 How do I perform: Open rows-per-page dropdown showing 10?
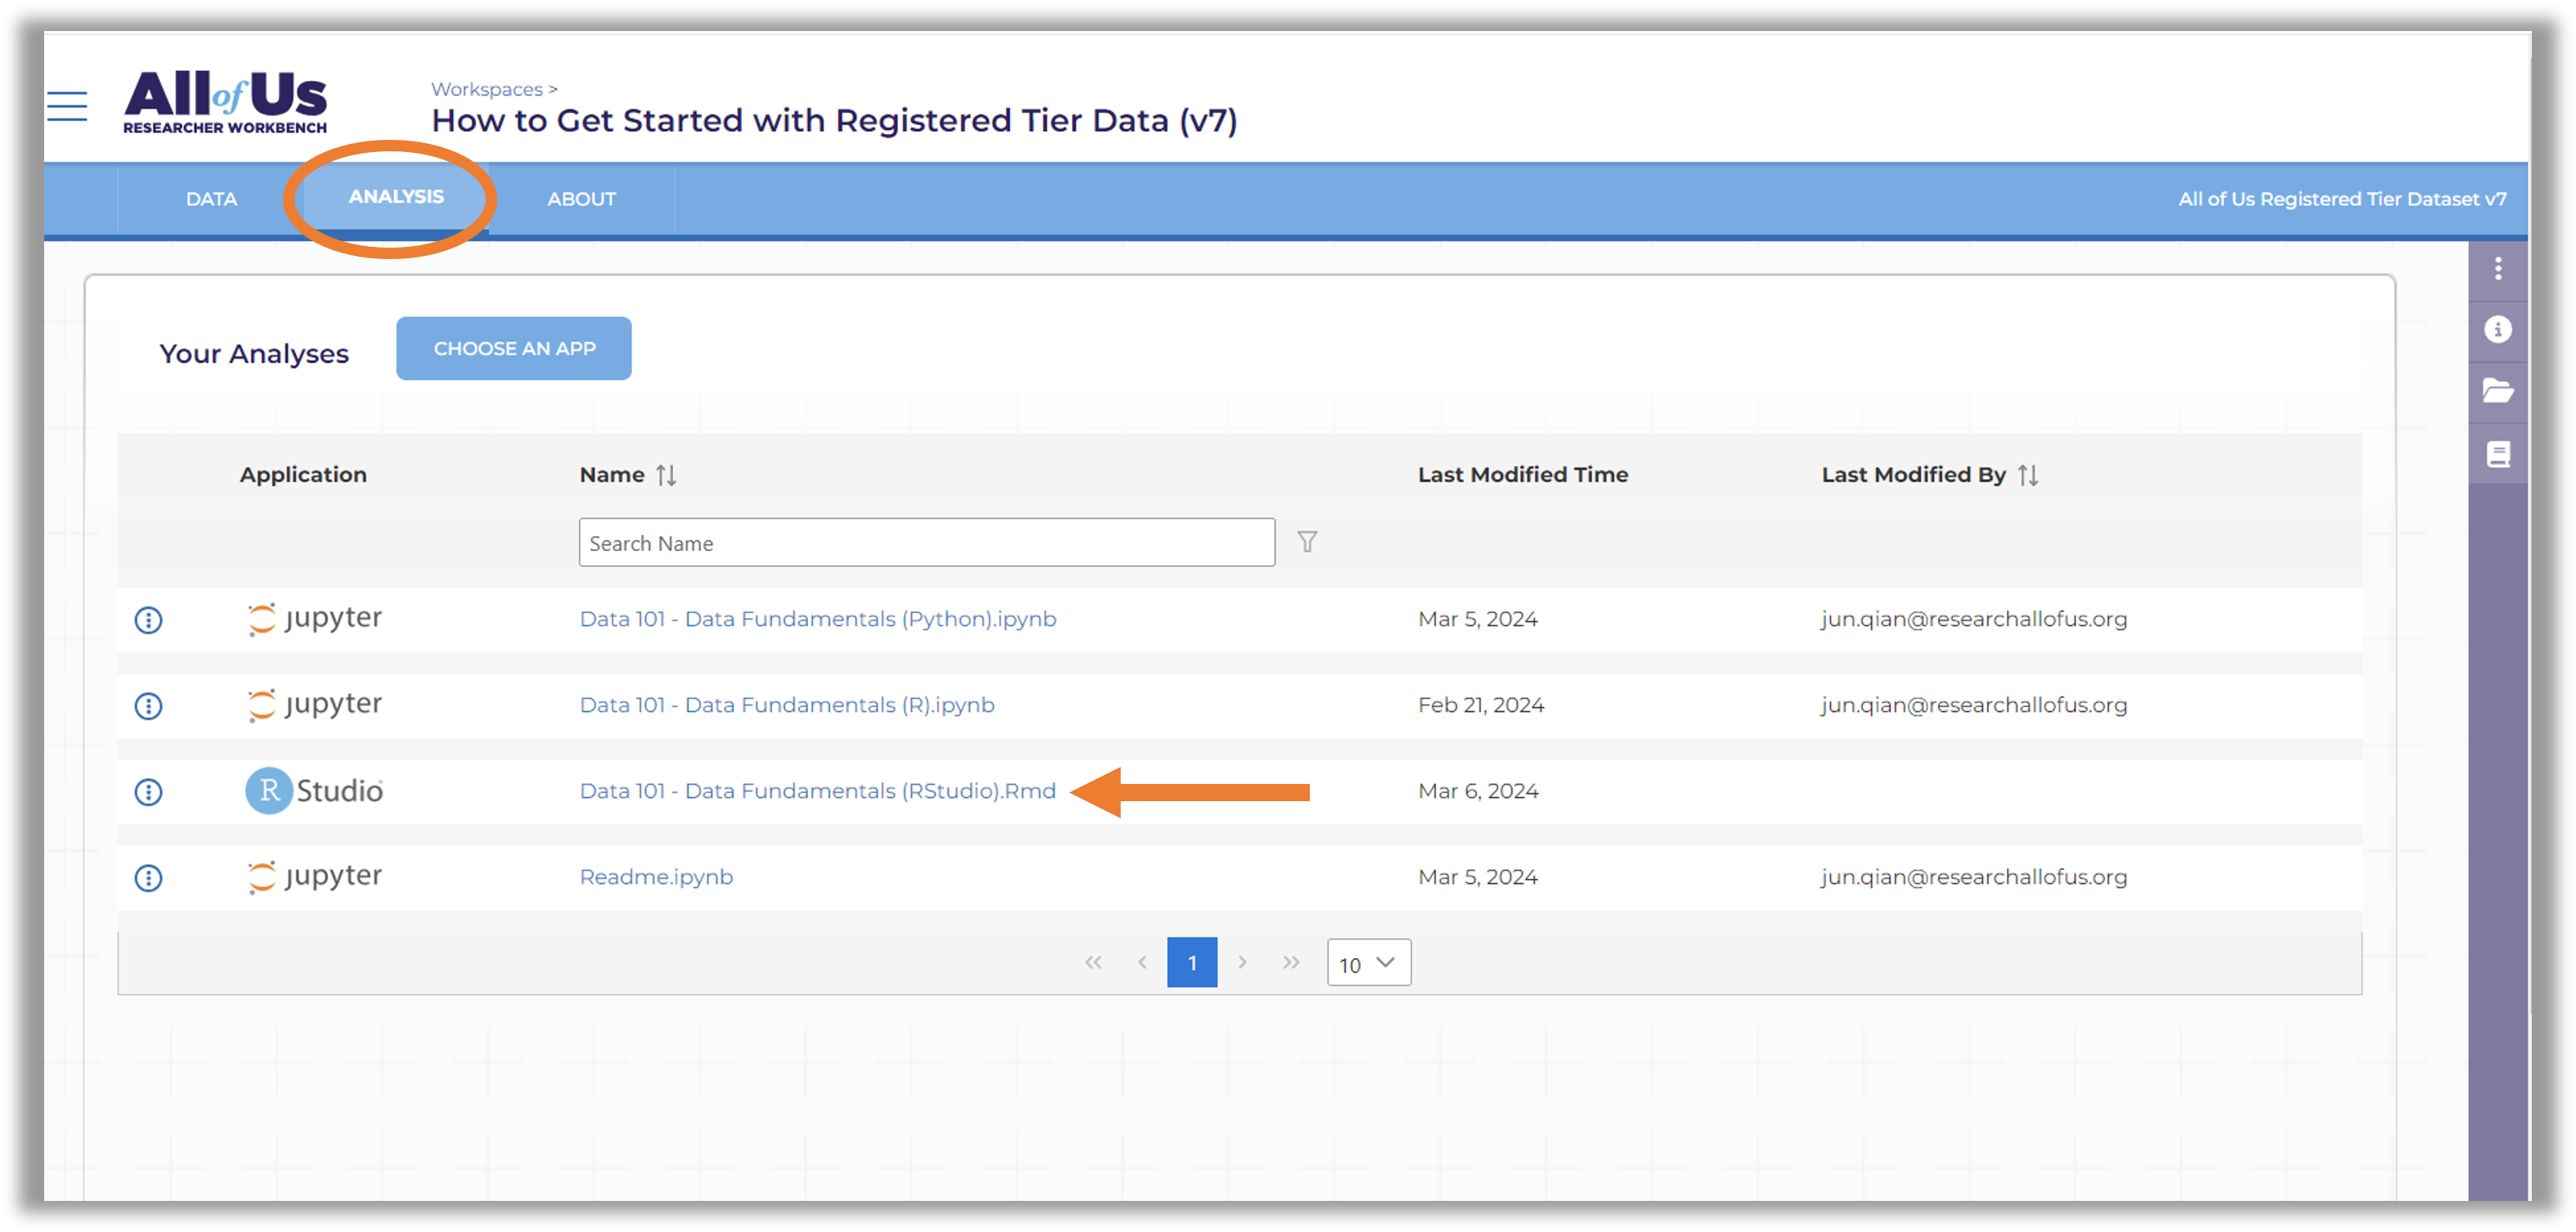[1369, 963]
